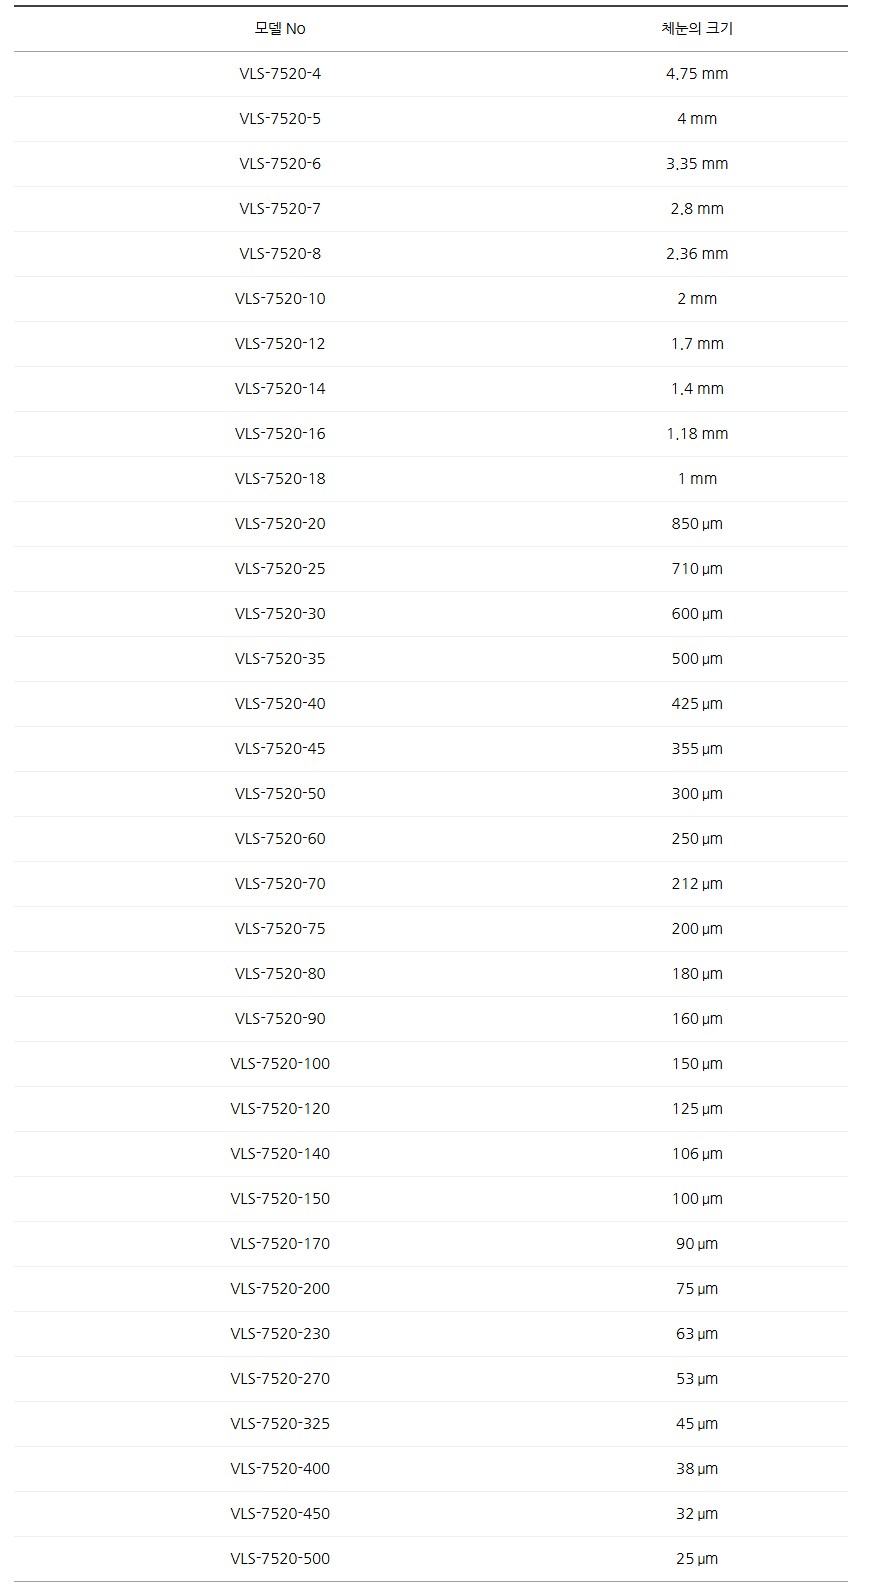Select the VLS-7520-16 model row
This screenshot has width=869, height=1588.
(x=280, y=434)
